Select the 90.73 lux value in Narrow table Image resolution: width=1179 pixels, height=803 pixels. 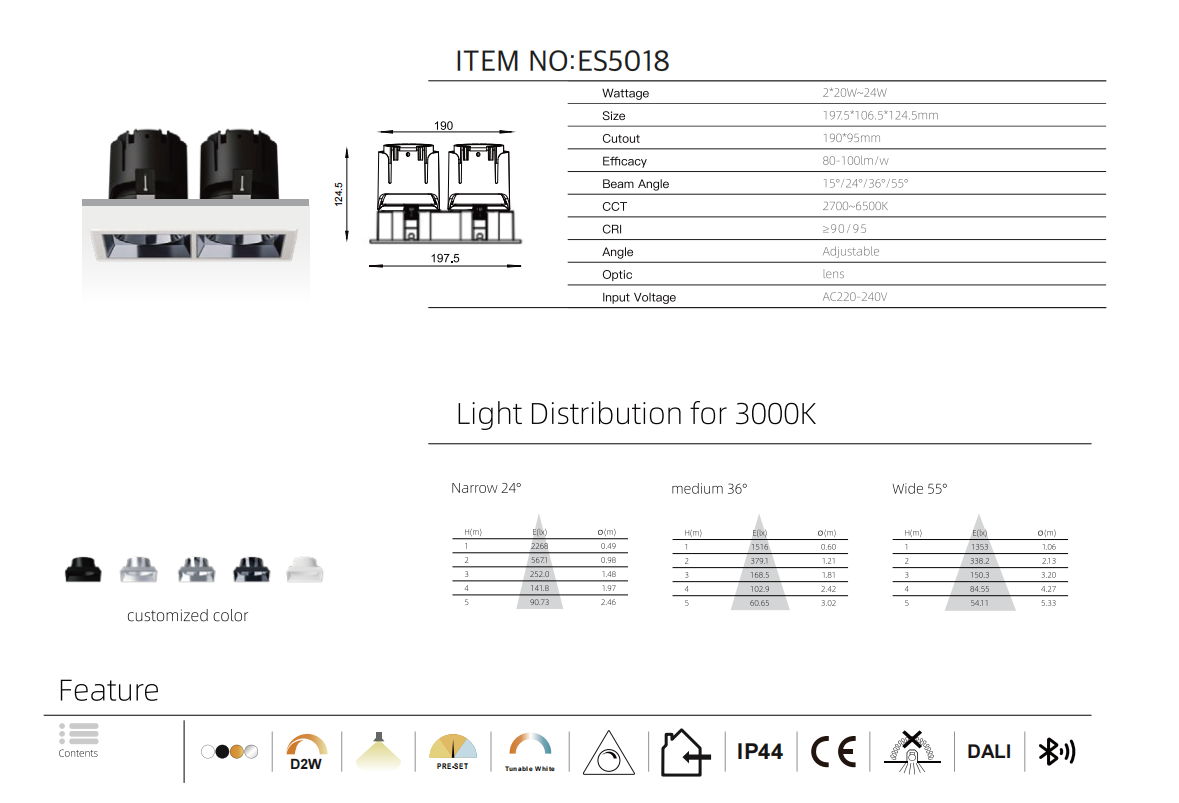(539, 602)
